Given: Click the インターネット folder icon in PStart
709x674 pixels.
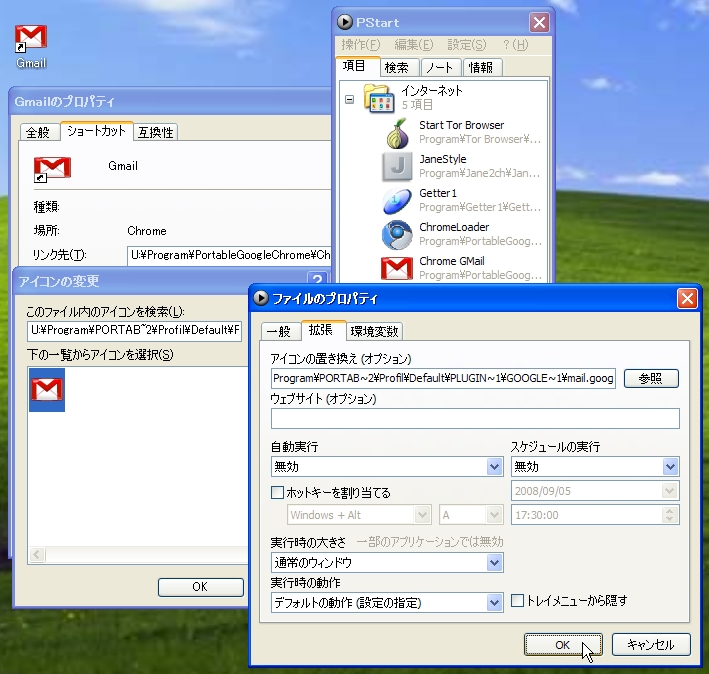Looking at the screenshot, I should [x=379, y=98].
